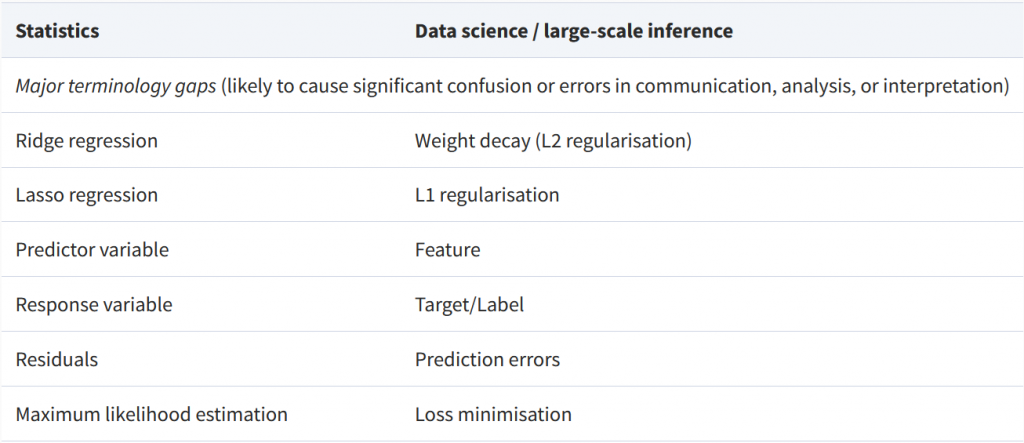Click the Data science / large-scale inference header

[573, 31]
